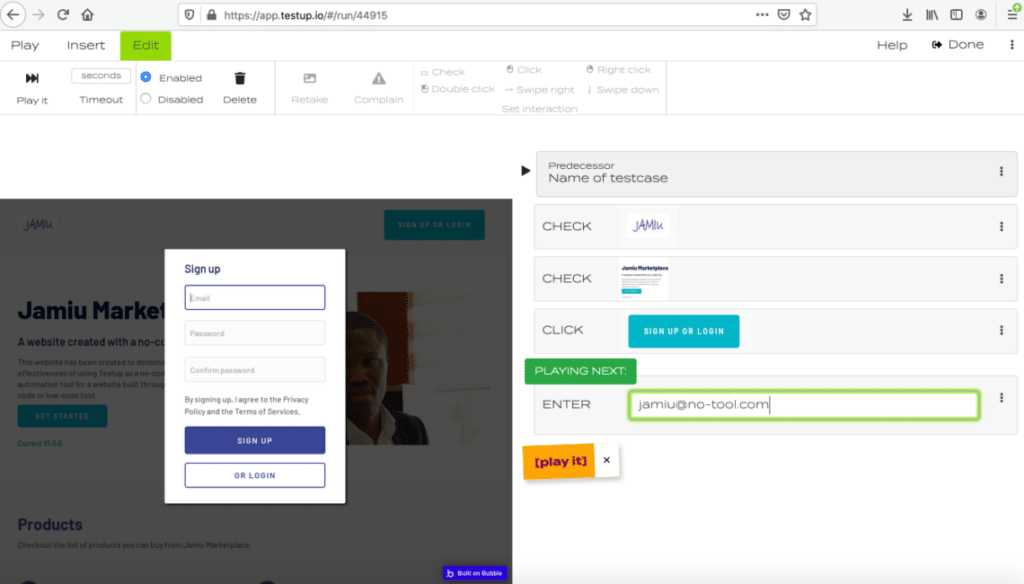Screen dimensions: 1024x584
Task: Set interaction to Swipe down
Action: [x=623, y=89]
